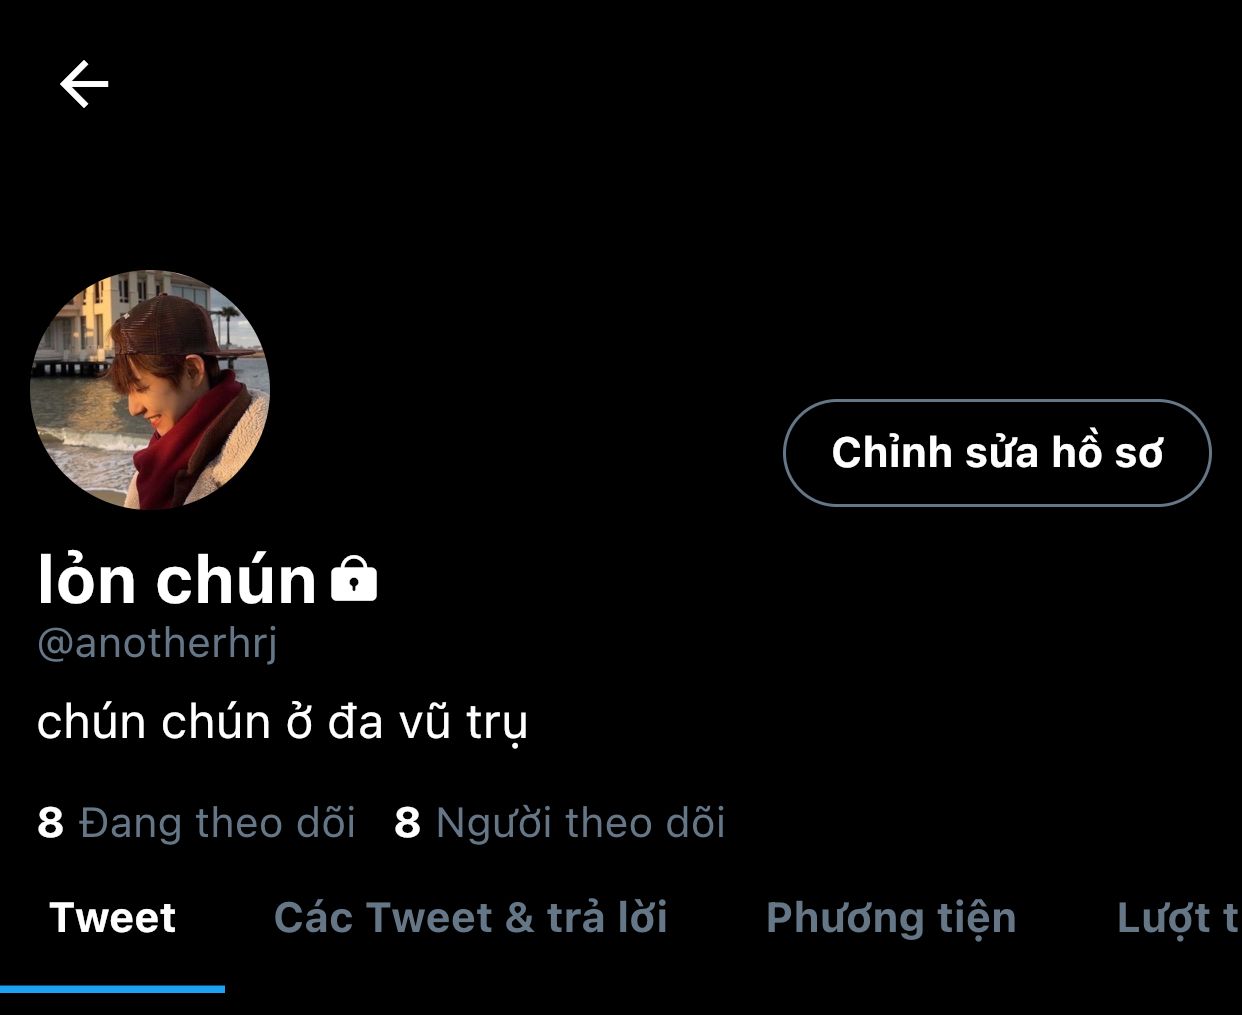The width and height of the screenshot is (1242, 1015).
Task: Open the Người theo dõi followers list
Action: pyautogui.click(x=560, y=823)
